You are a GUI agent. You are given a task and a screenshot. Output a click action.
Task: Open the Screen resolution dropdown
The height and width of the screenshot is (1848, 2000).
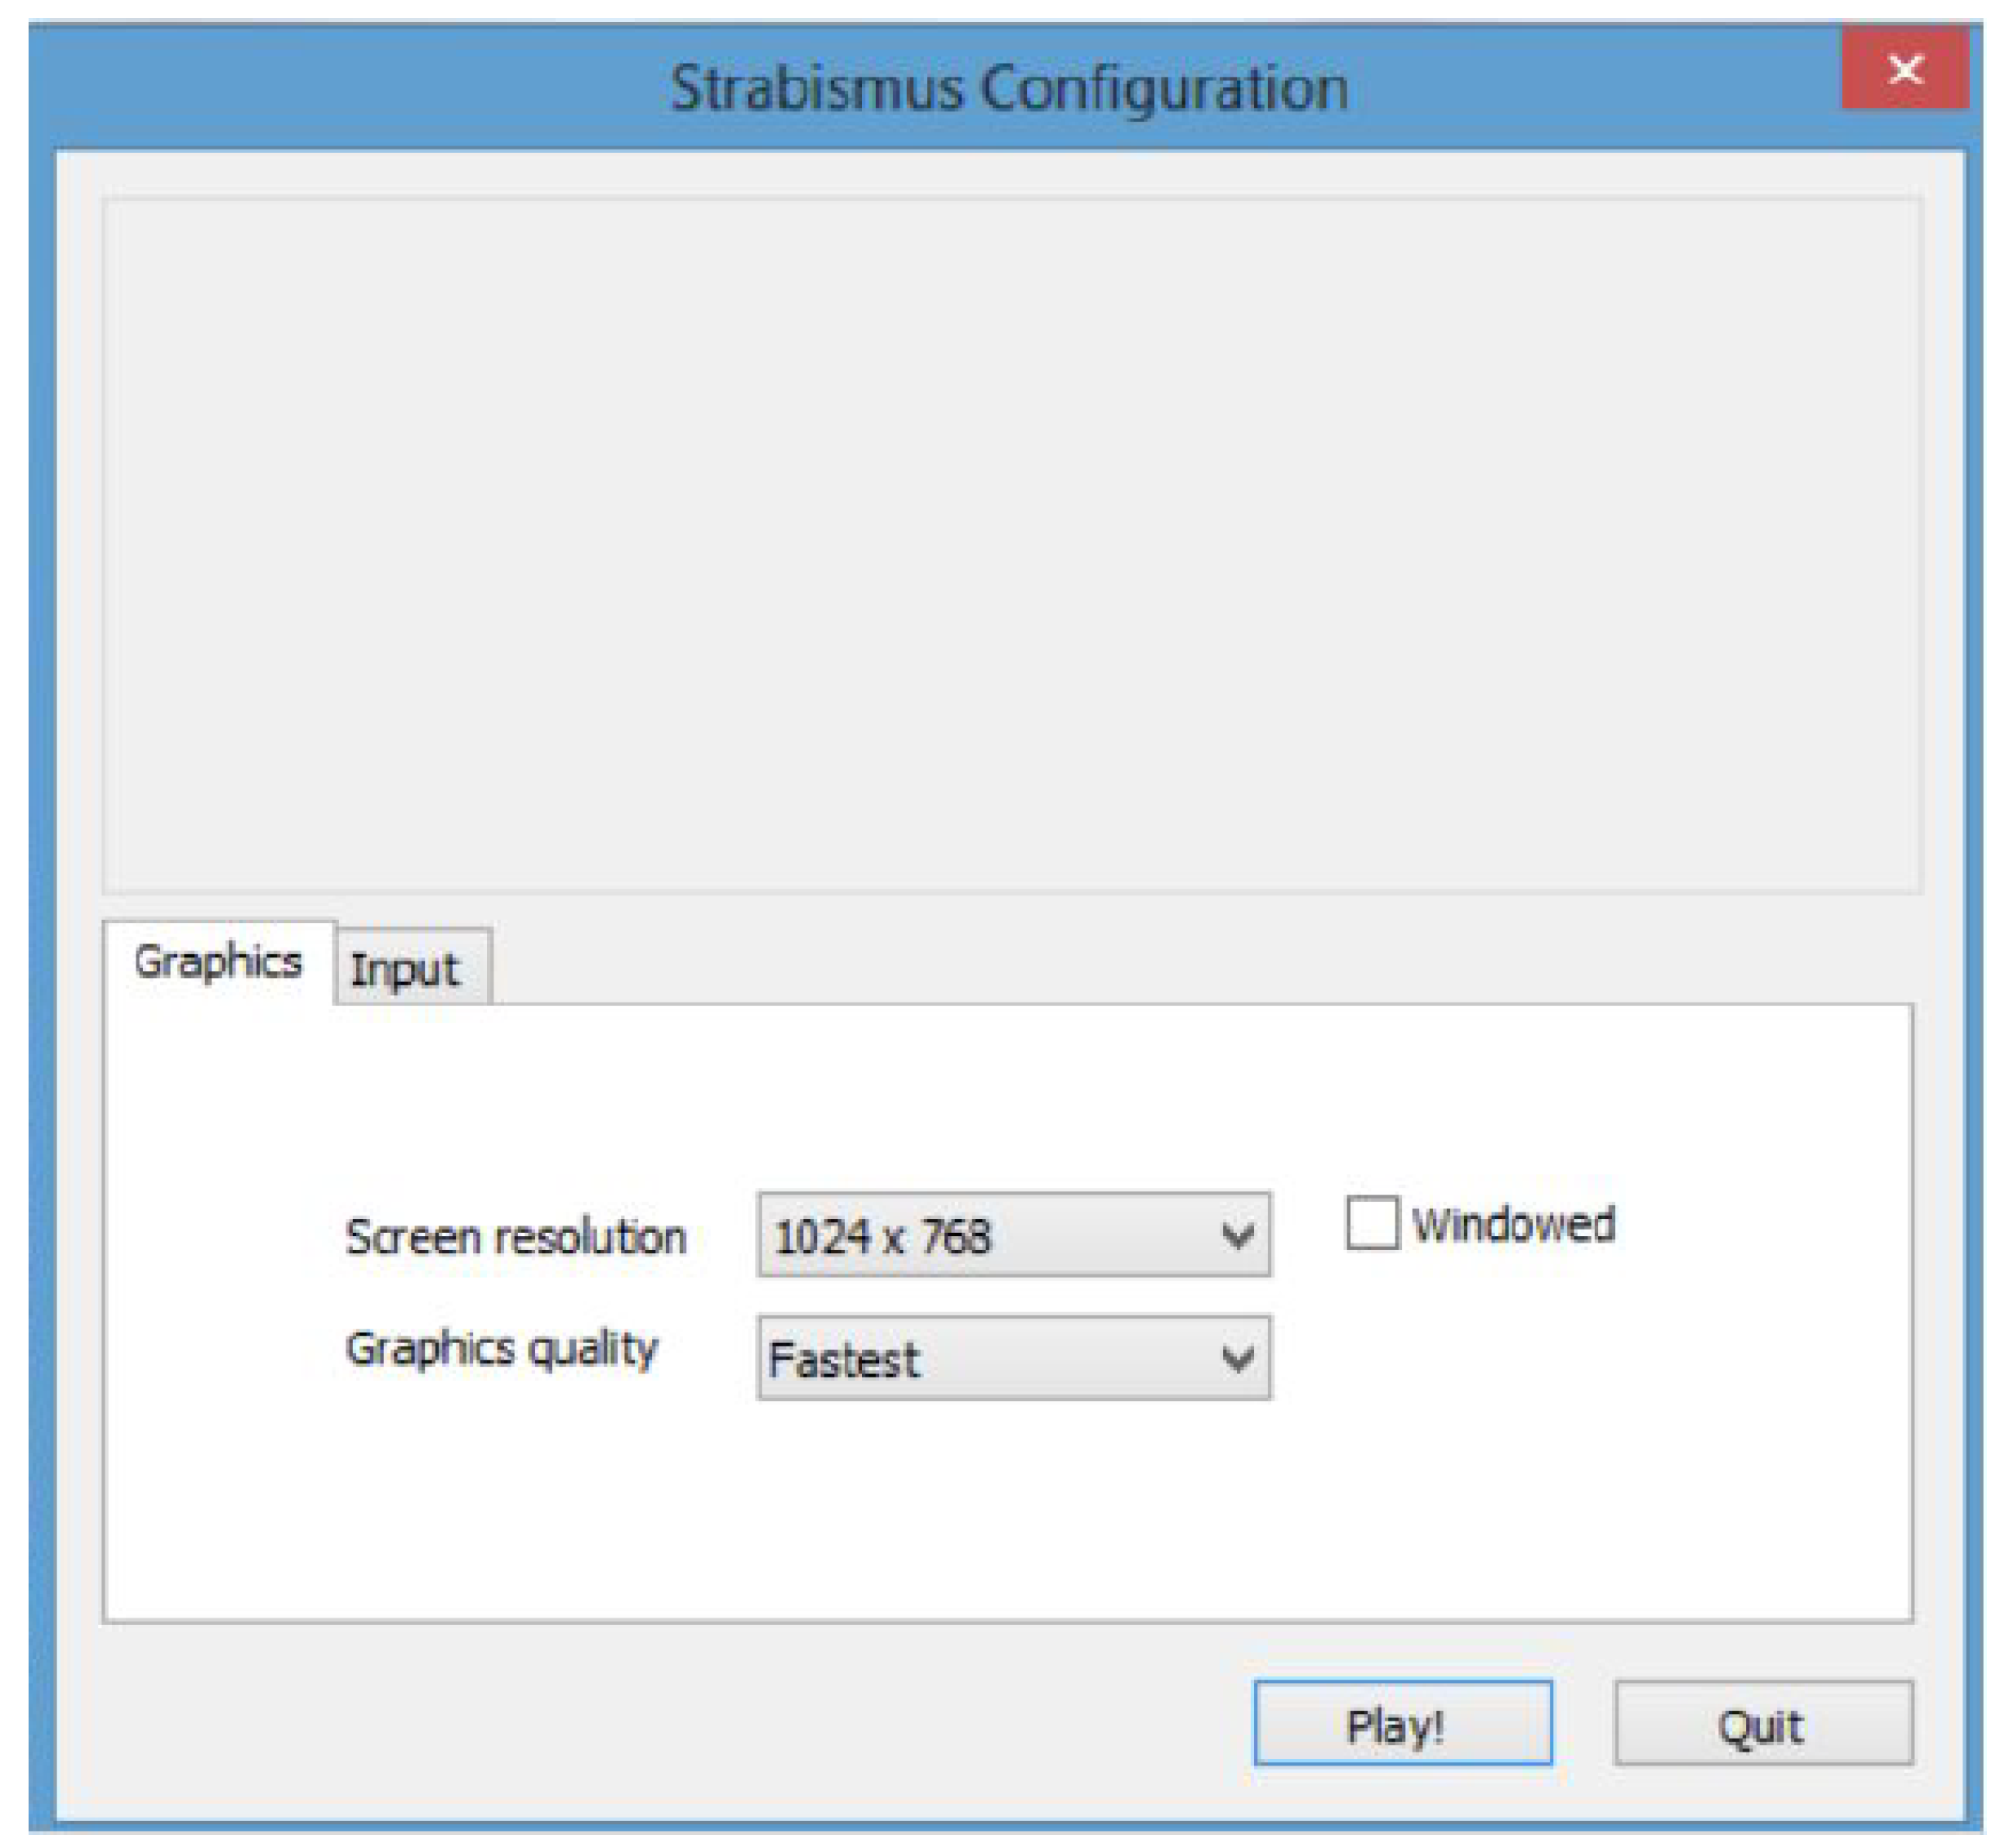[1012, 1235]
